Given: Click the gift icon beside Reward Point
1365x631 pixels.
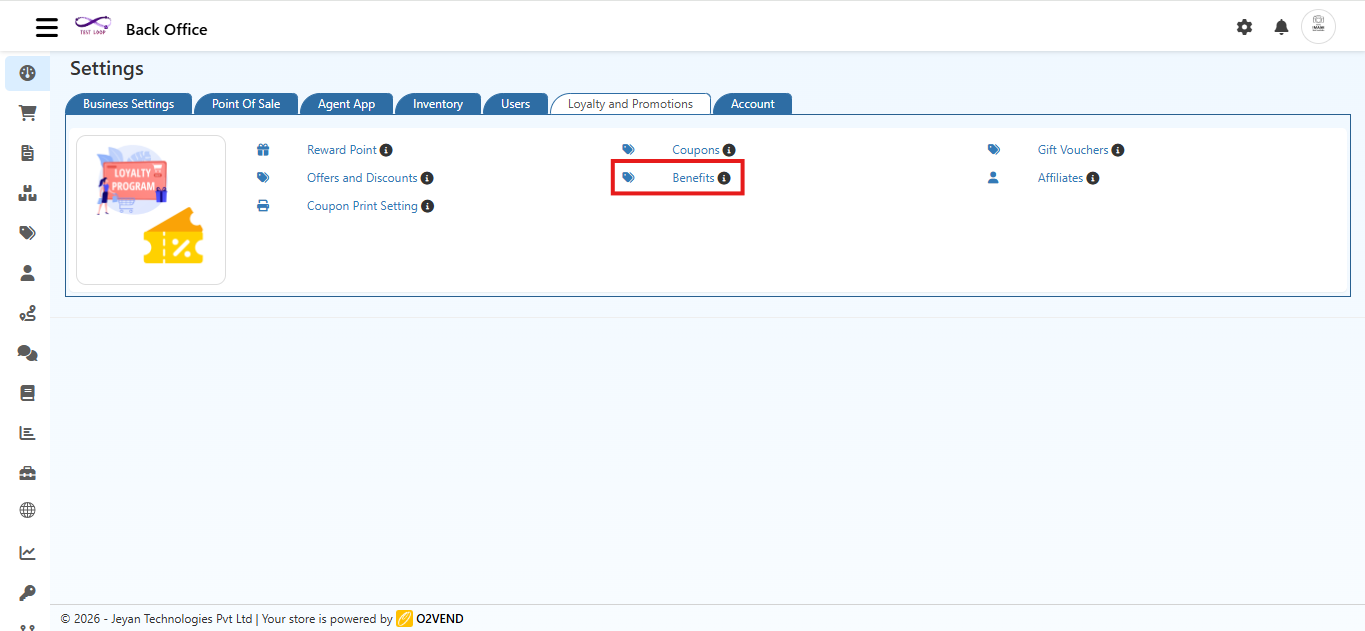Looking at the screenshot, I should 263,149.
